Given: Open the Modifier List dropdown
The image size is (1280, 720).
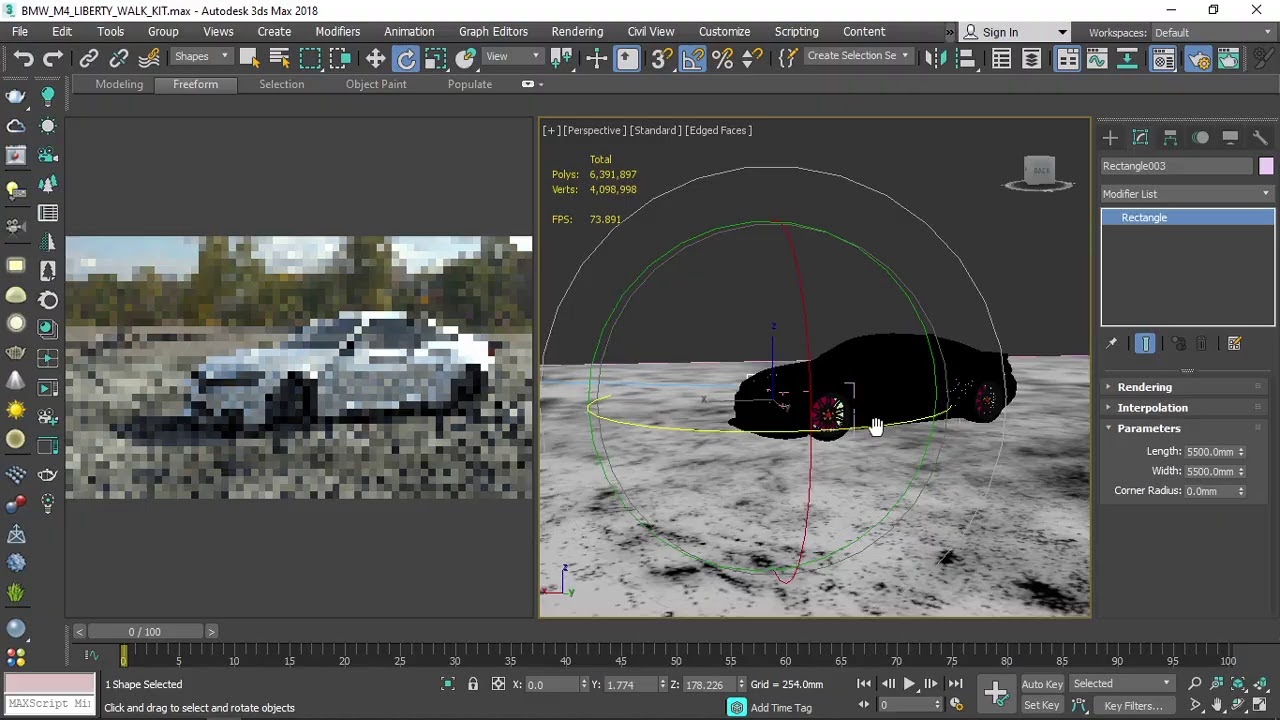Looking at the screenshot, I should (1187, 194).
